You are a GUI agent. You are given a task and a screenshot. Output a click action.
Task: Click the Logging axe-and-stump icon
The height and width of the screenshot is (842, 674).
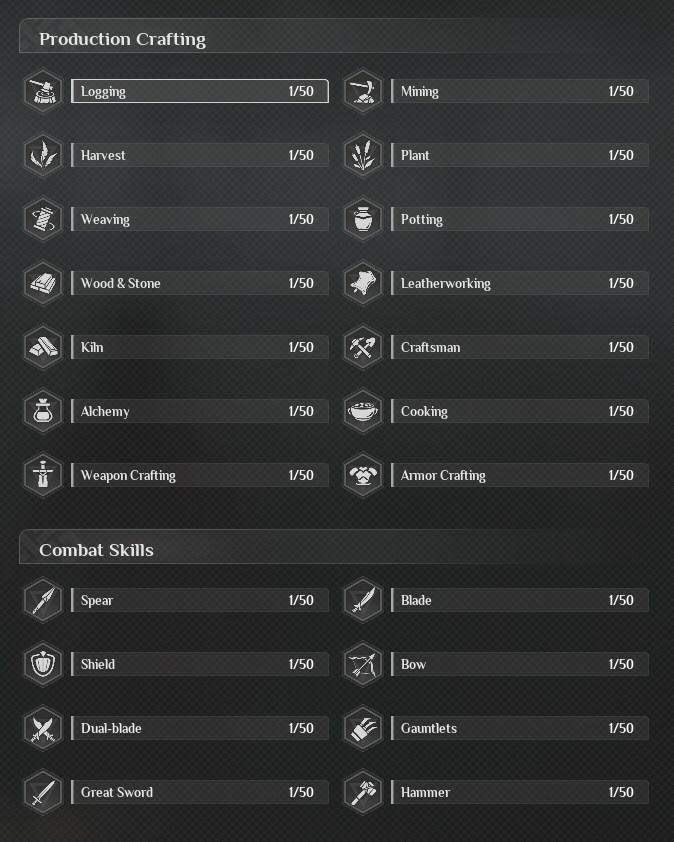pos(43,91)
